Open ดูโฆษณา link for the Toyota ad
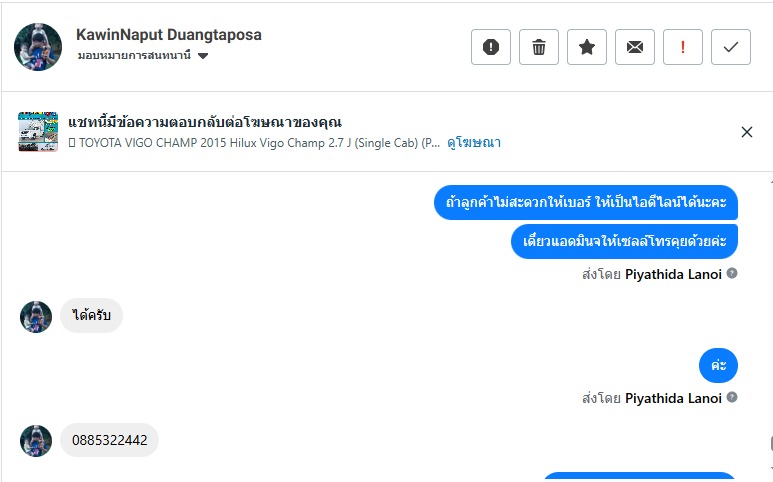 click(474, 143)
